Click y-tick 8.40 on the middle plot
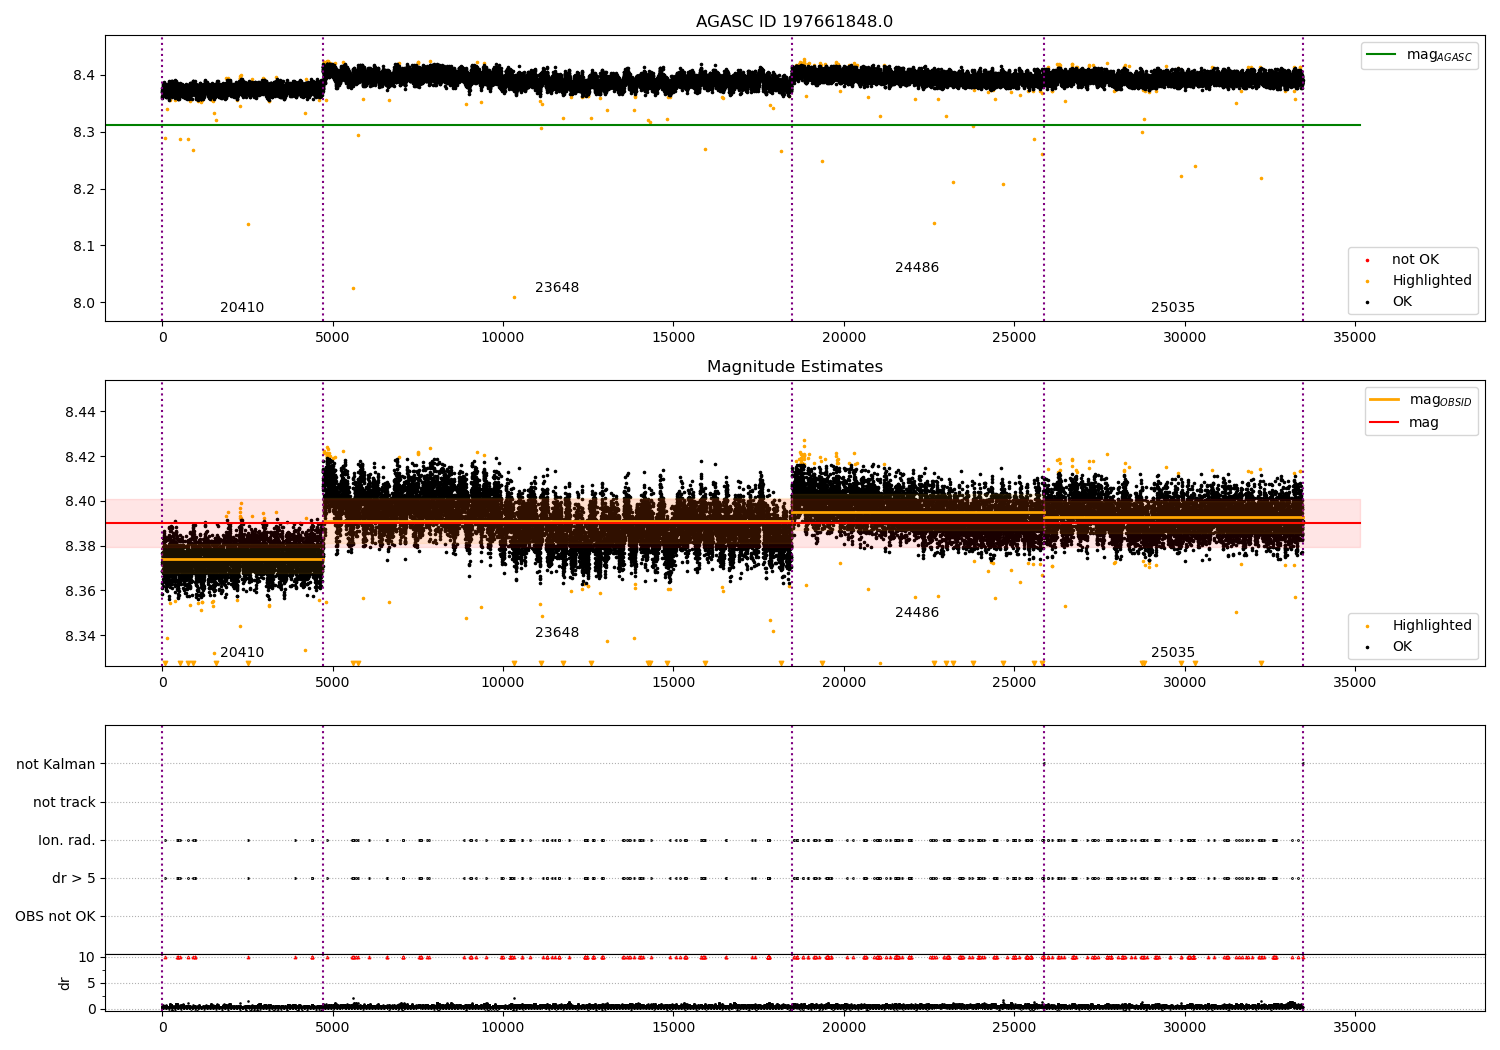1500x1050 pixels. [79, 501]
